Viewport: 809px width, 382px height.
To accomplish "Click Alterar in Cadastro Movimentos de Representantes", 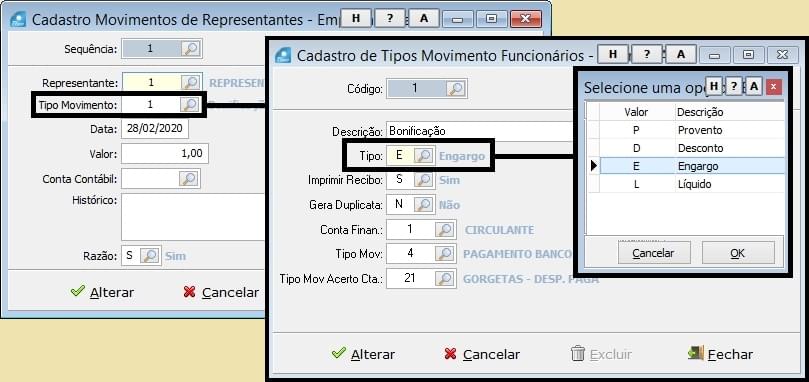I will click(x=102, y=292).
